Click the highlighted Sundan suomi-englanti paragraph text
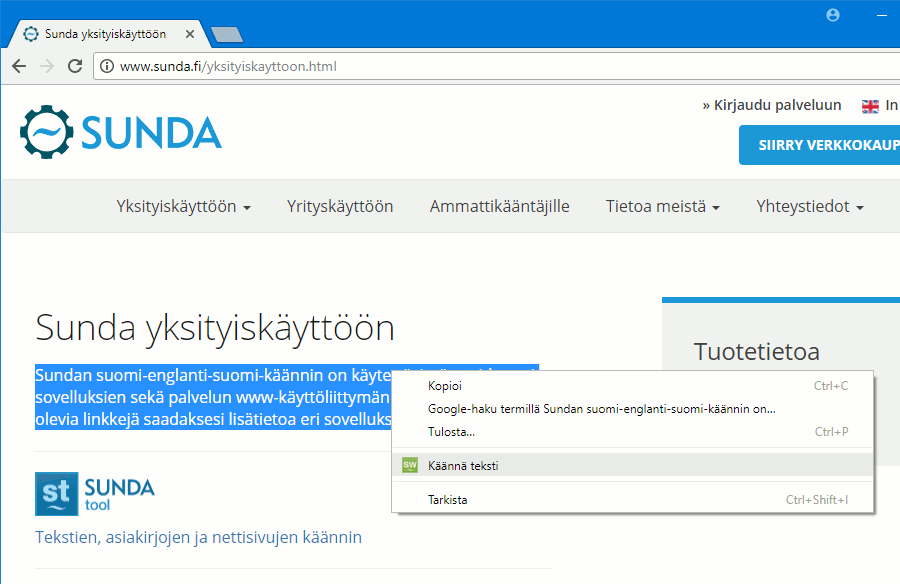Image resolution: width=900 pixels, height=584 pixels. click(x=213, y=397)
